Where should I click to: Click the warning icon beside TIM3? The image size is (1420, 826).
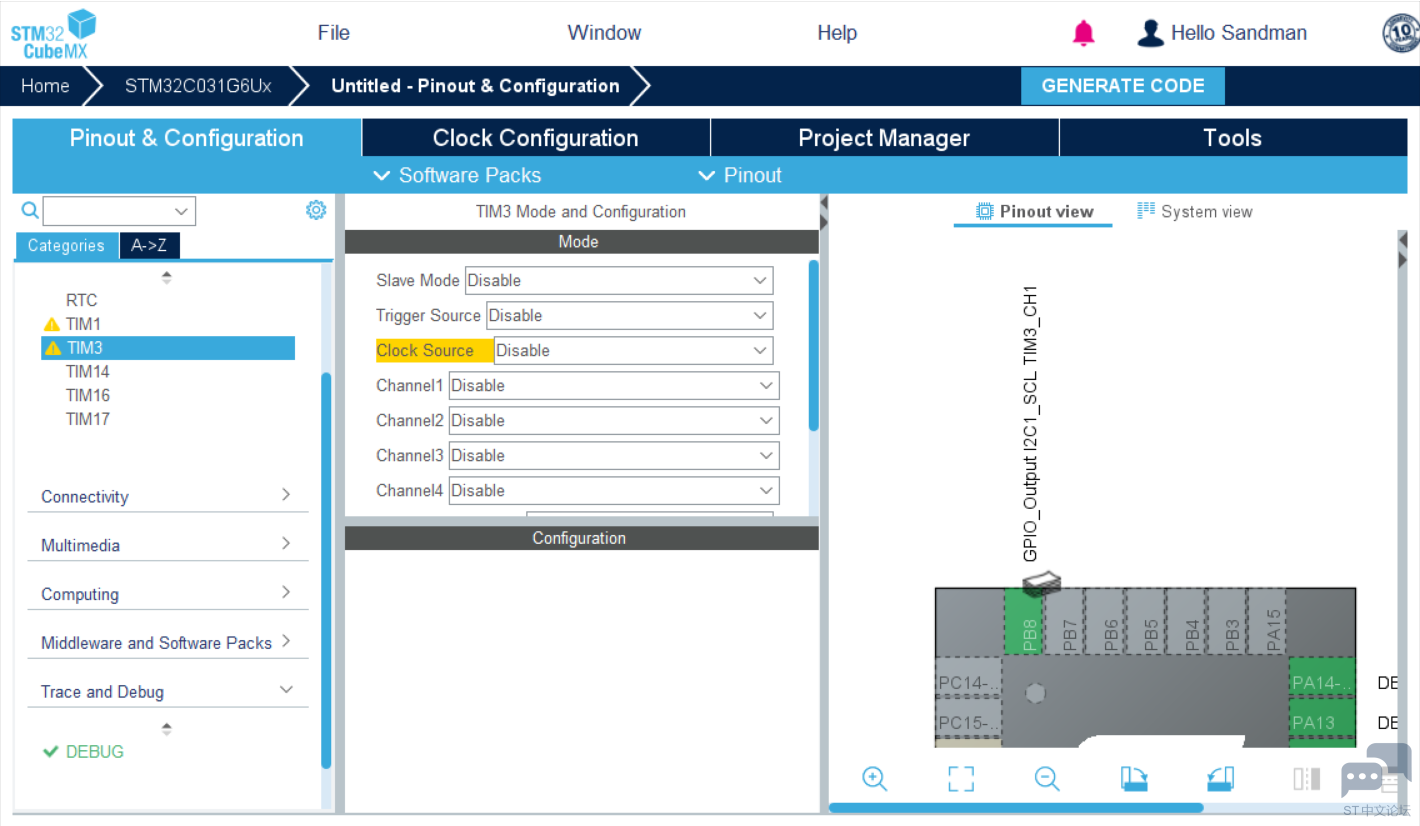53,348
